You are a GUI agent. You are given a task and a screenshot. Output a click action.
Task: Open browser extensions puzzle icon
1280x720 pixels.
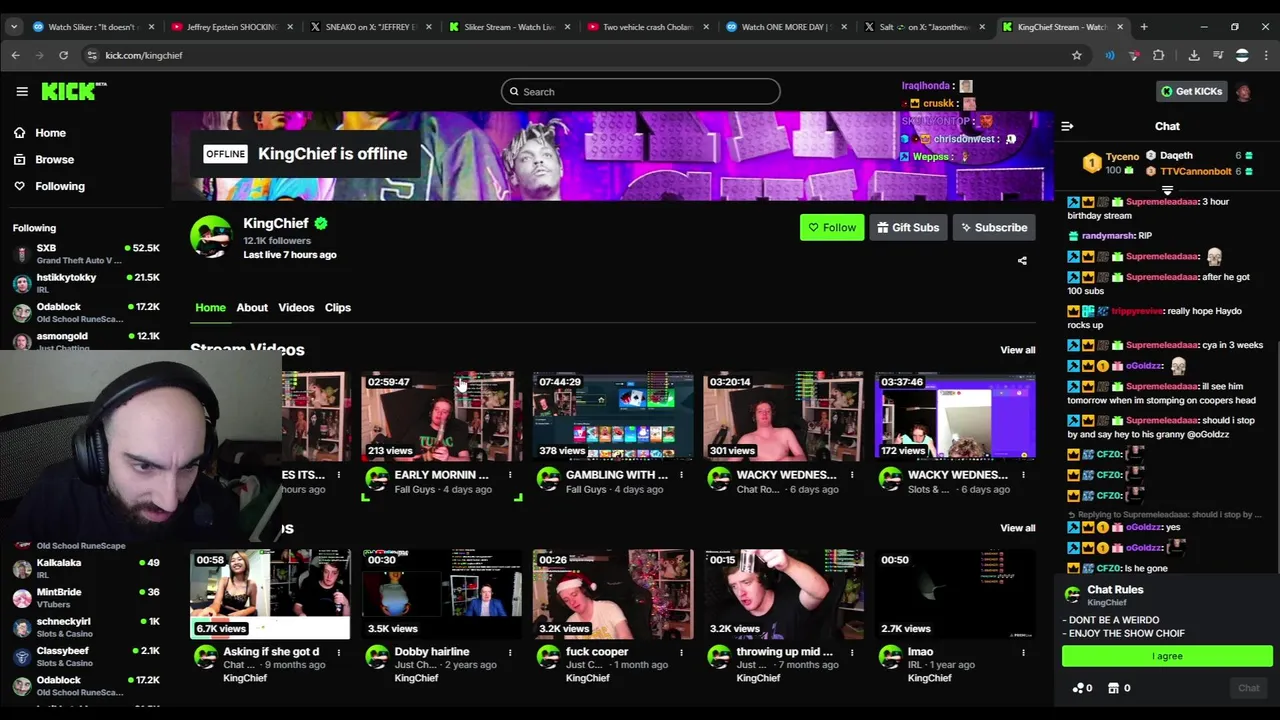pos(1158,56)
